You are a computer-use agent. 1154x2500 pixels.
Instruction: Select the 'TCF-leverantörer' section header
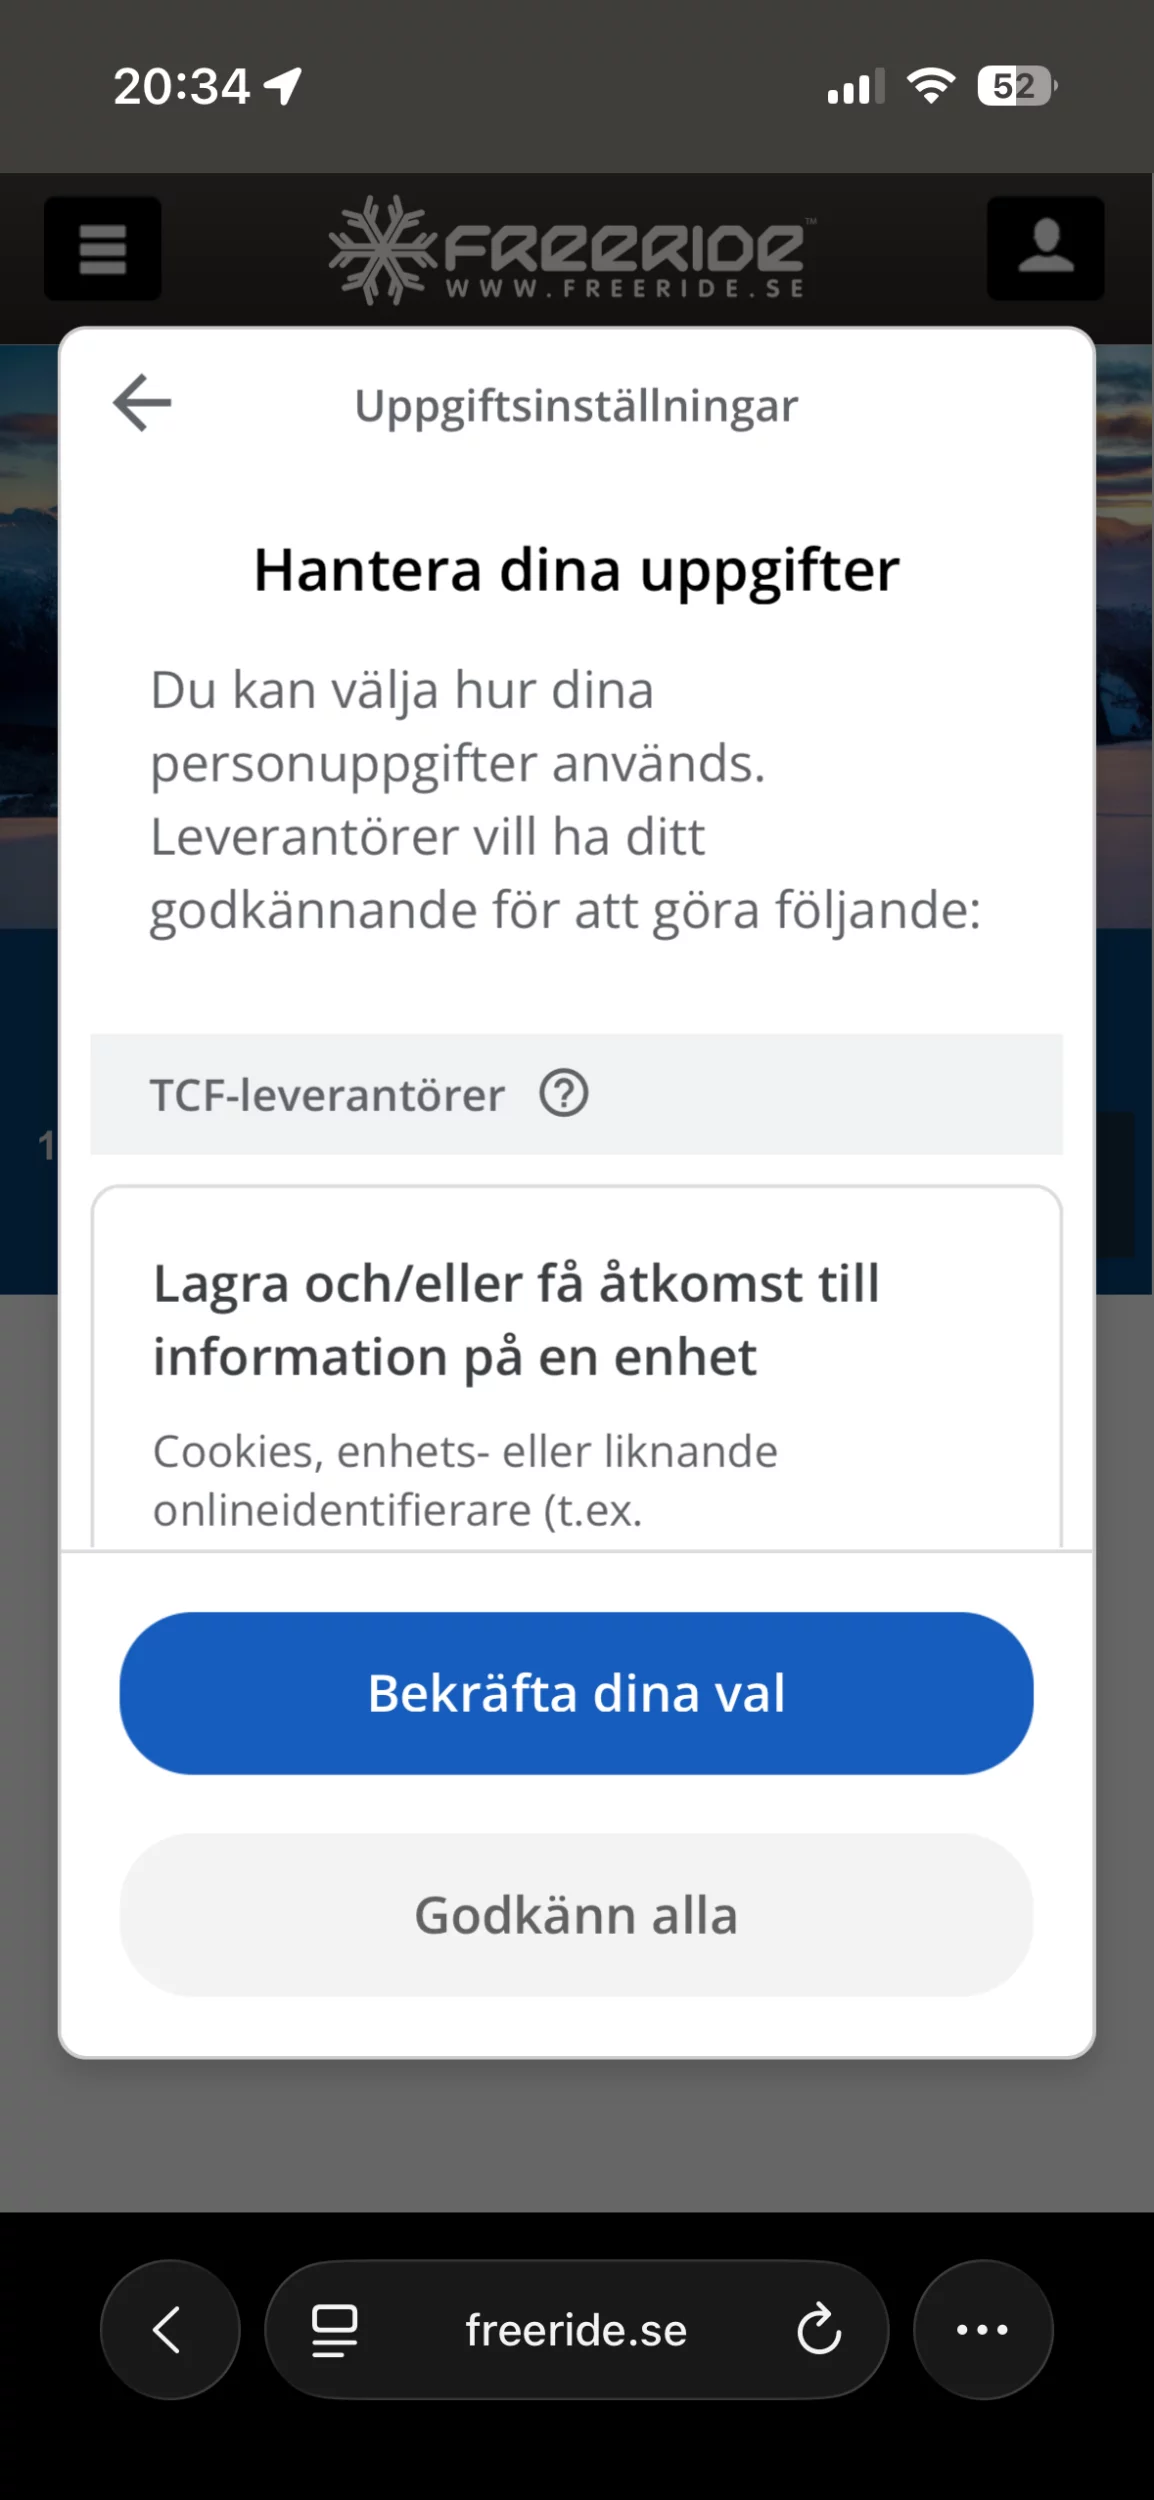(x=328, y=1095)
